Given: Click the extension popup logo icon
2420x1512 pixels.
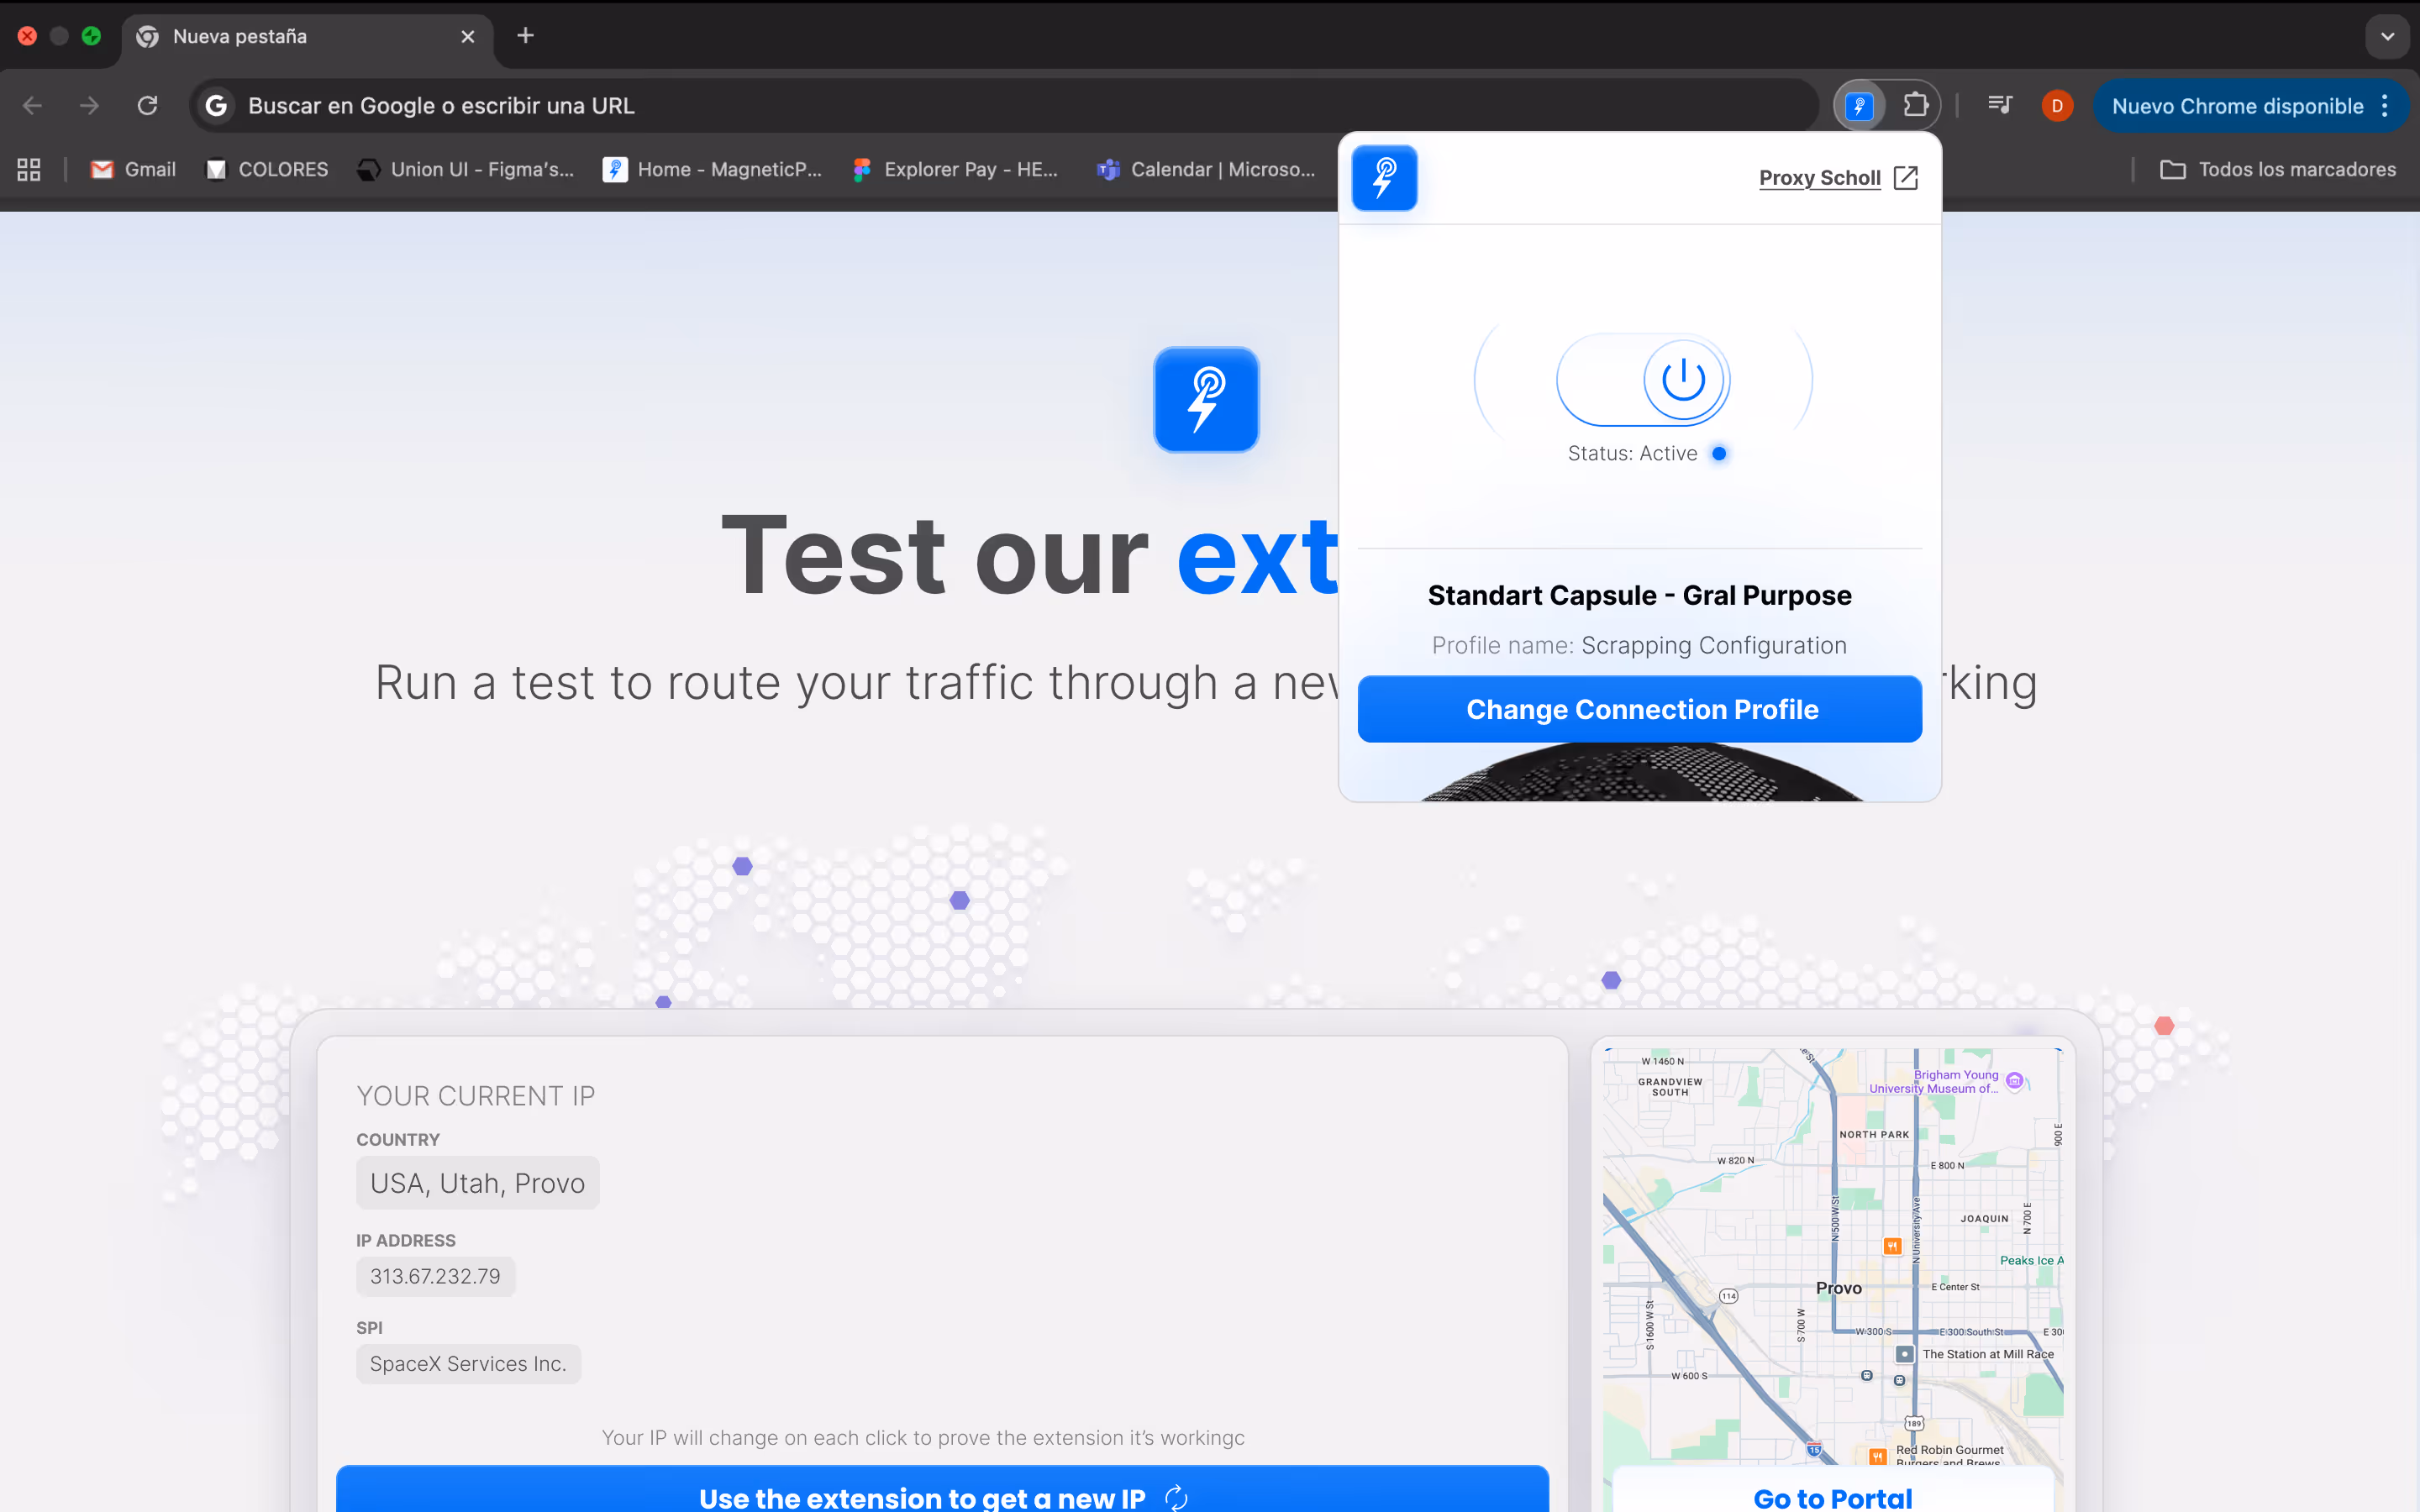Looking at the screenshot, I should tap(1384, 178).
